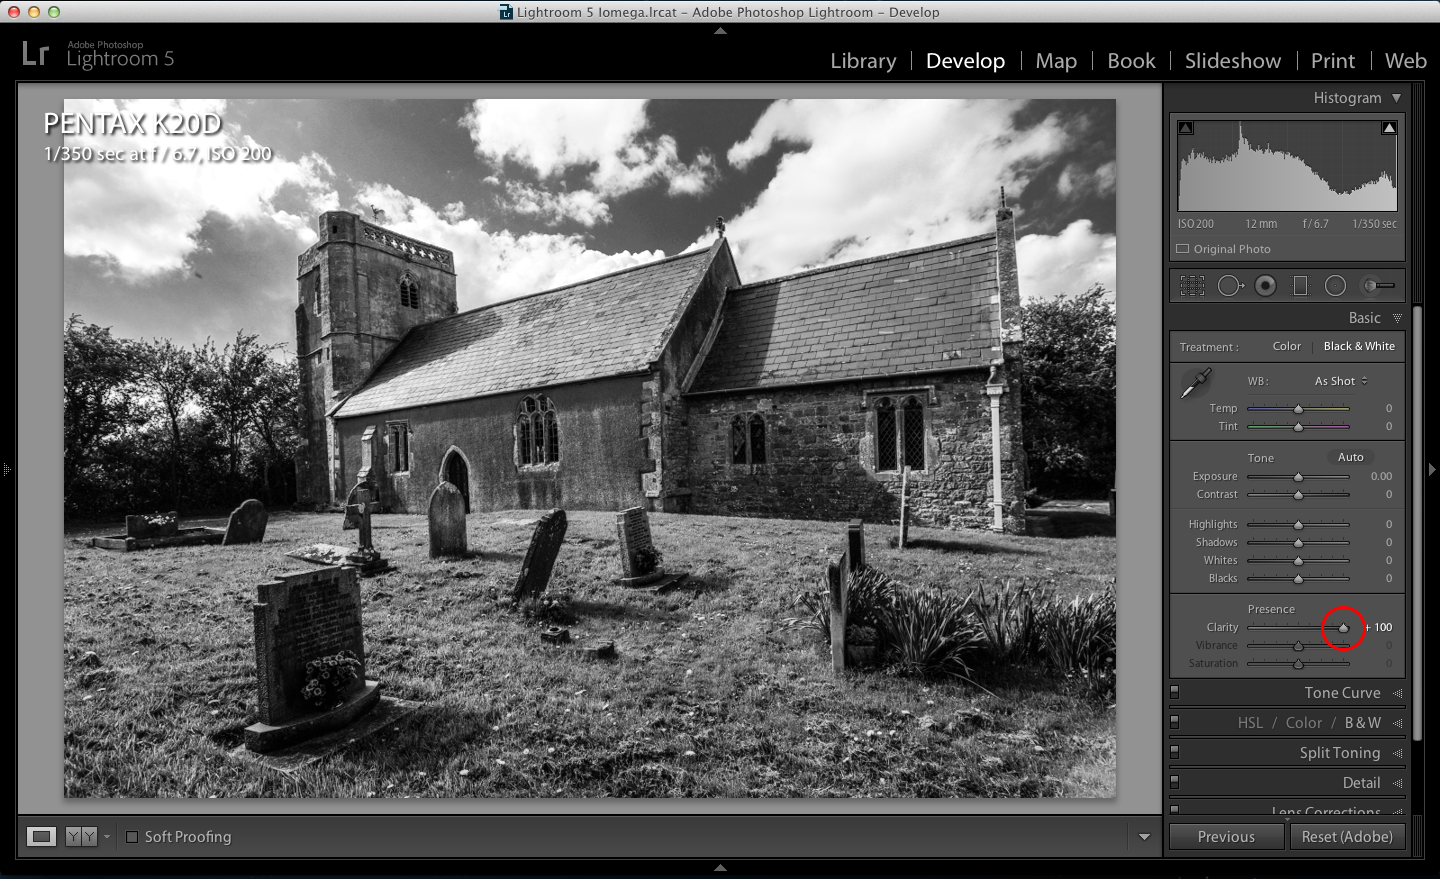
Task: Open the Slideshow module
Action: click(x=1232, y=61)
